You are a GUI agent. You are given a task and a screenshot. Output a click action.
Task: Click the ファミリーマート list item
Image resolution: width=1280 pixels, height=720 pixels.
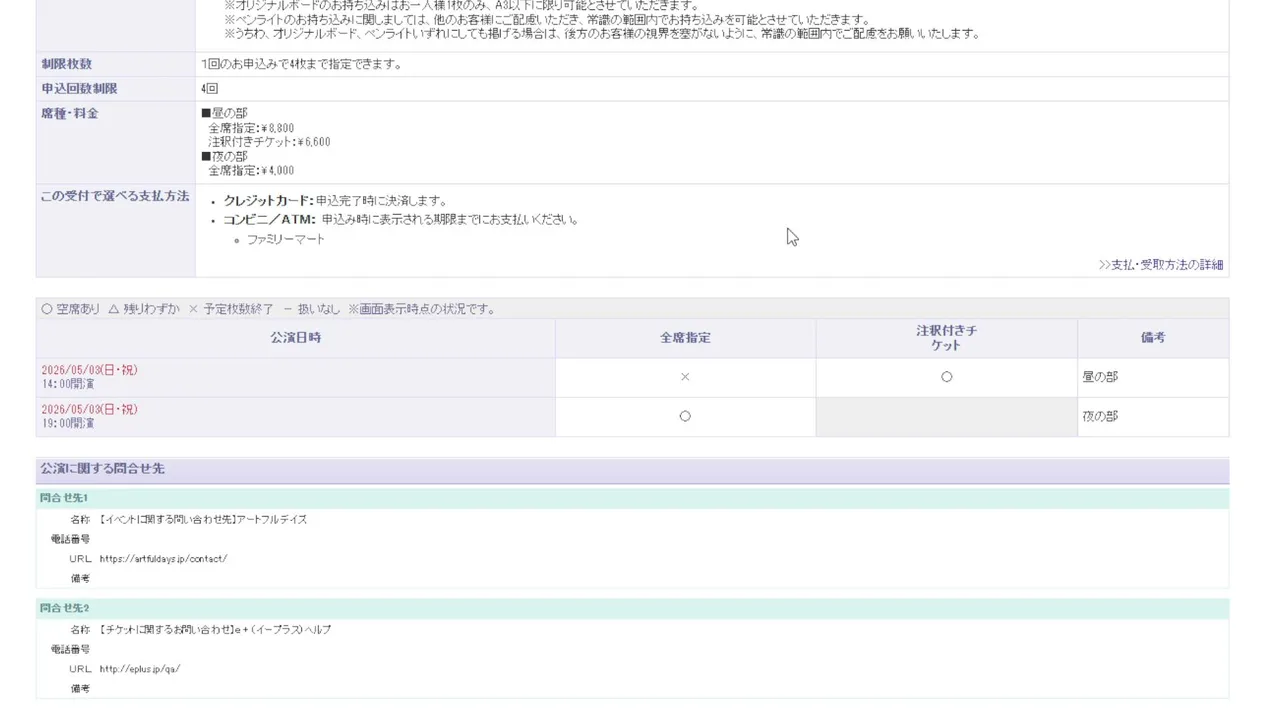[x=286, y=240]
